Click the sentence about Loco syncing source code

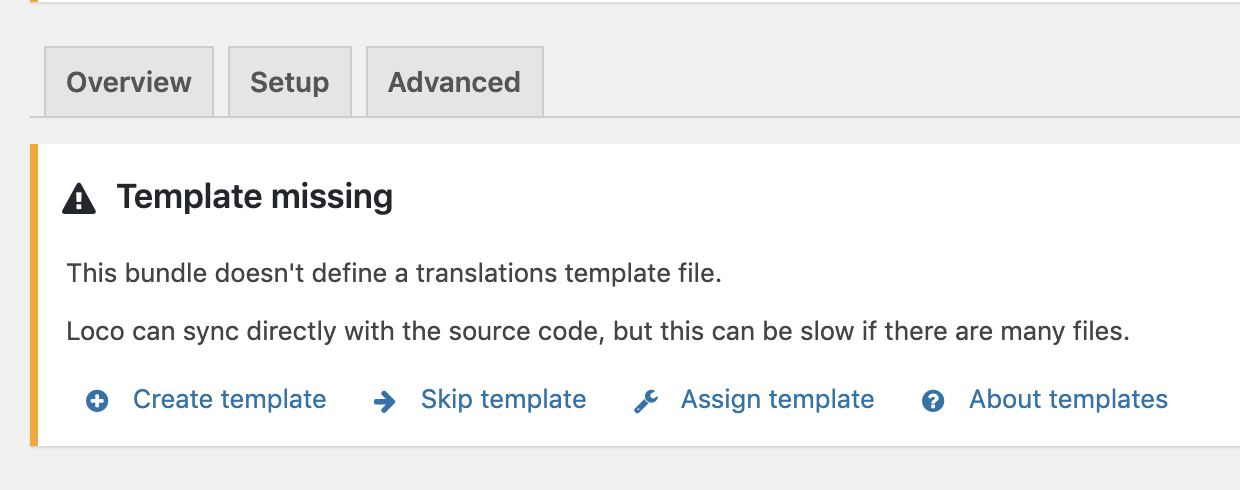pos(597,331)
